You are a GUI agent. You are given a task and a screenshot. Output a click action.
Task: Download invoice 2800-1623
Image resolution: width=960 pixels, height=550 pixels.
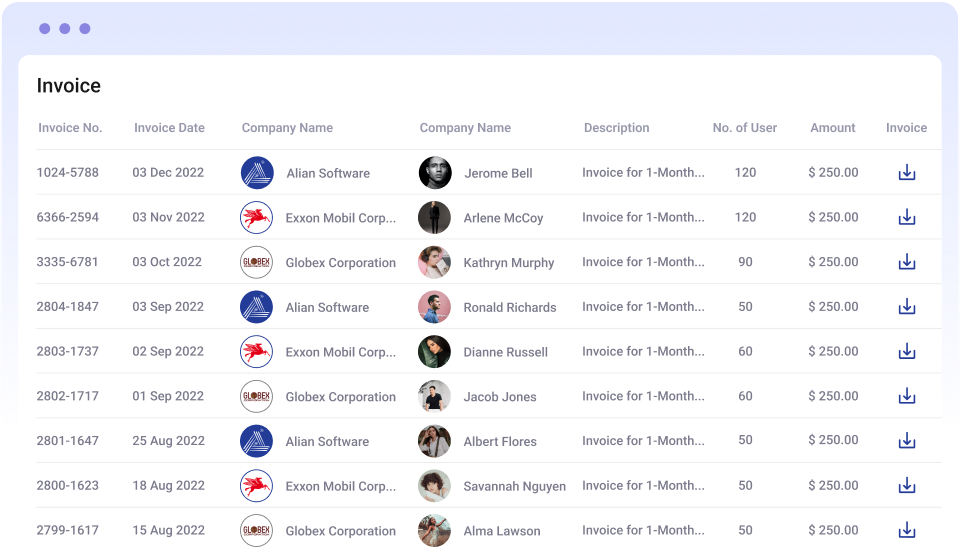click(906, 485)
